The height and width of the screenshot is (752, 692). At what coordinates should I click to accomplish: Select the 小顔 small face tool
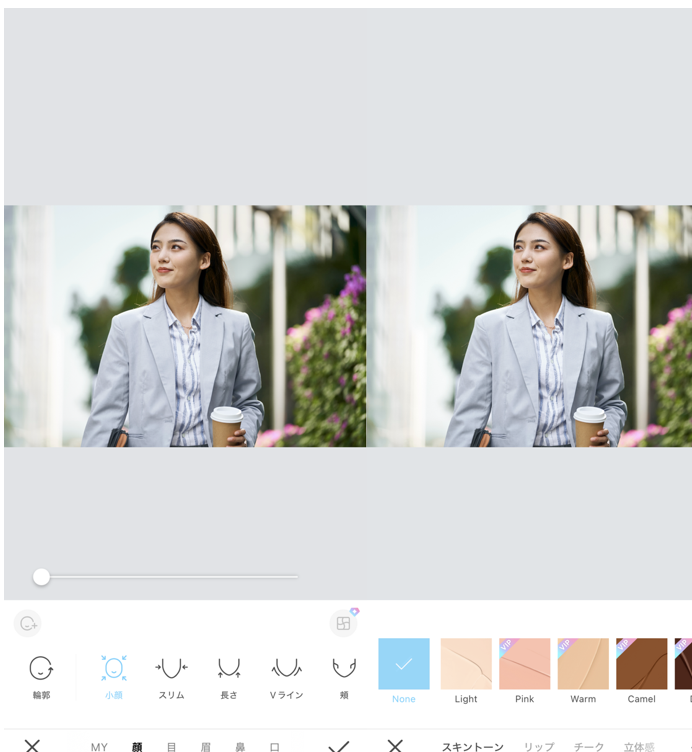pyautogui.click(x=113, y=675)
